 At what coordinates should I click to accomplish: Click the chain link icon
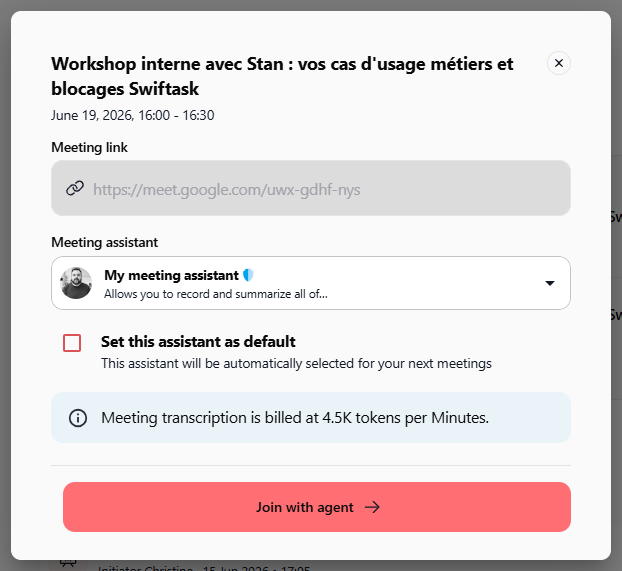75,188
